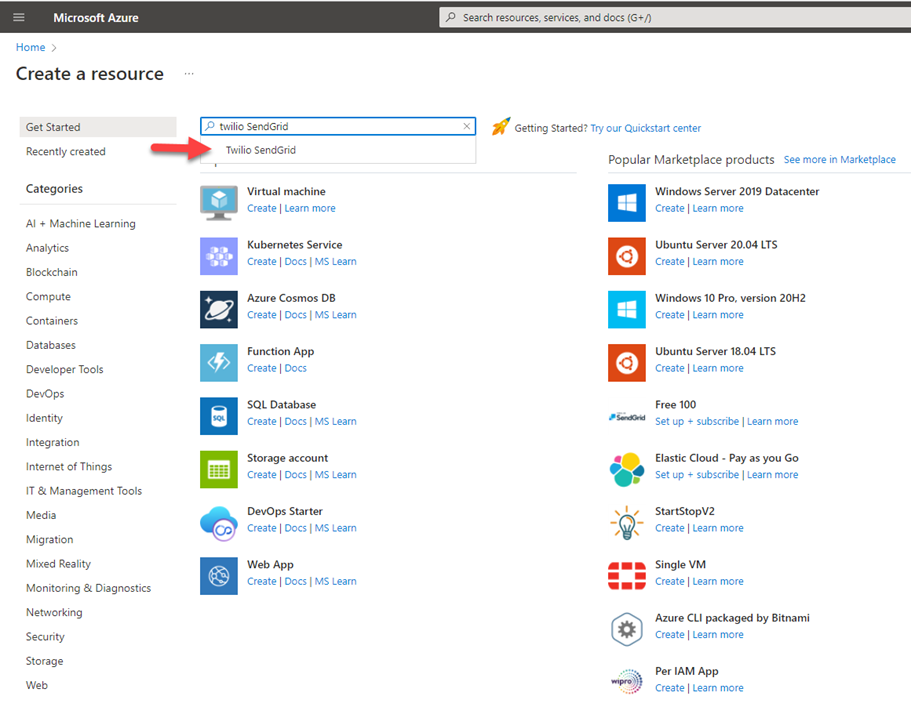Click the Quickstart rocket icon
The image size is (911, 707).
click(500, 126)
